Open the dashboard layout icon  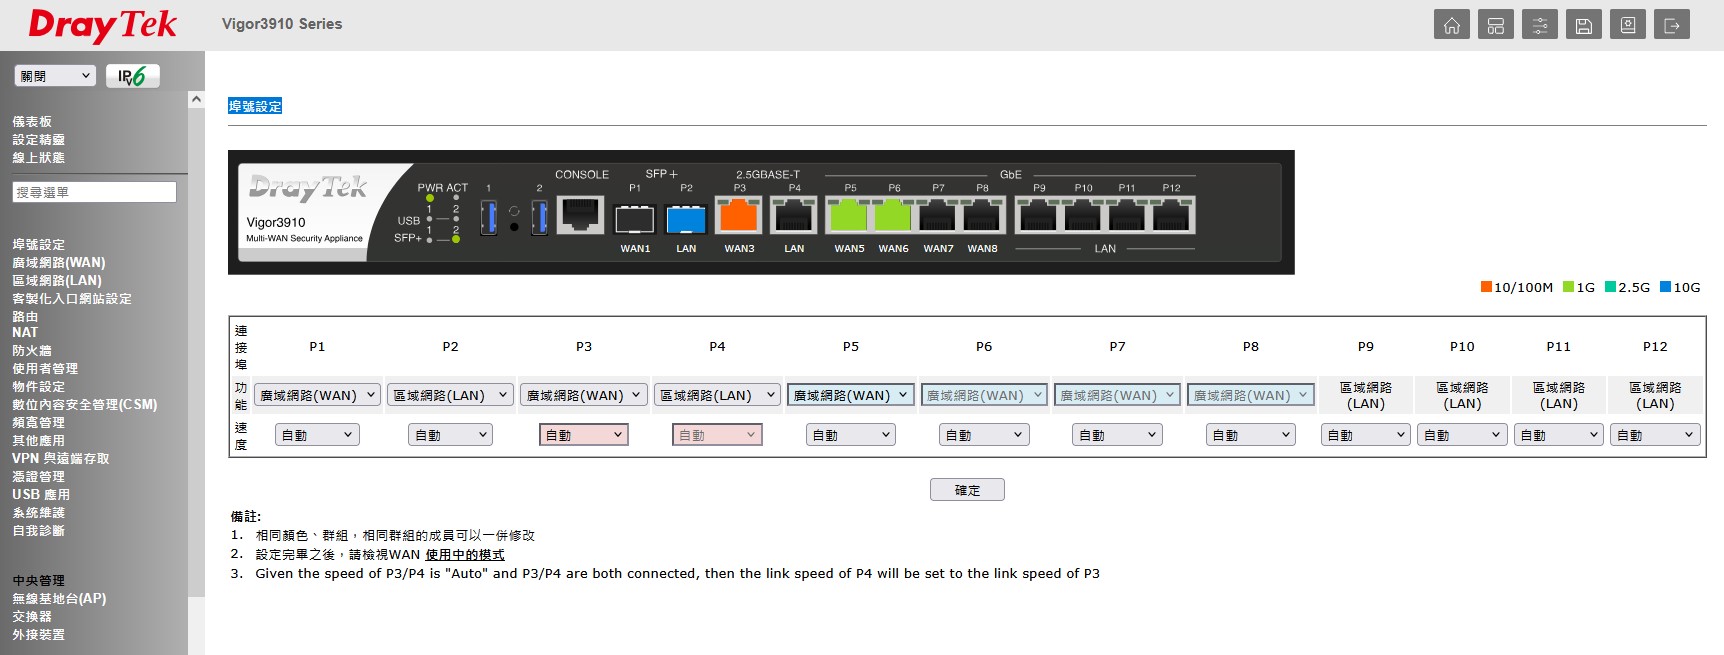click(x=1495, y=25)
